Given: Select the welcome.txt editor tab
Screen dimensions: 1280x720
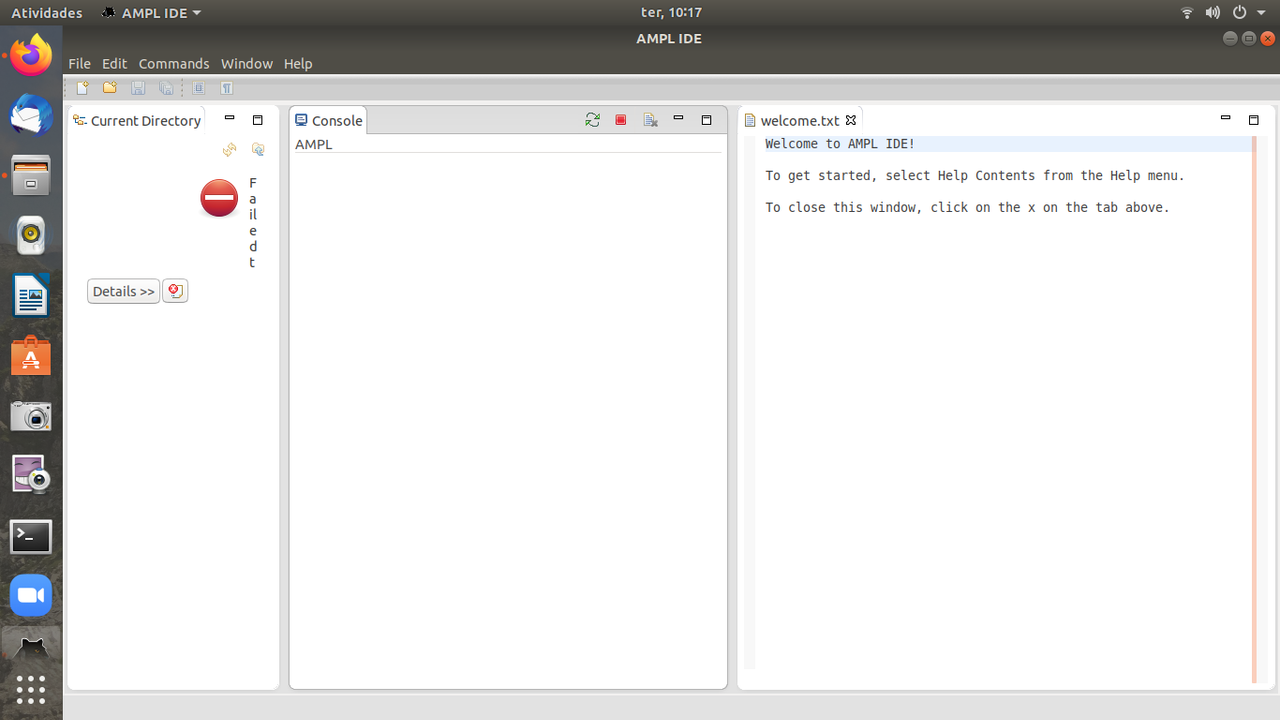Looking at the screenshot, I should pyautogui.click(x=801, y=120).
